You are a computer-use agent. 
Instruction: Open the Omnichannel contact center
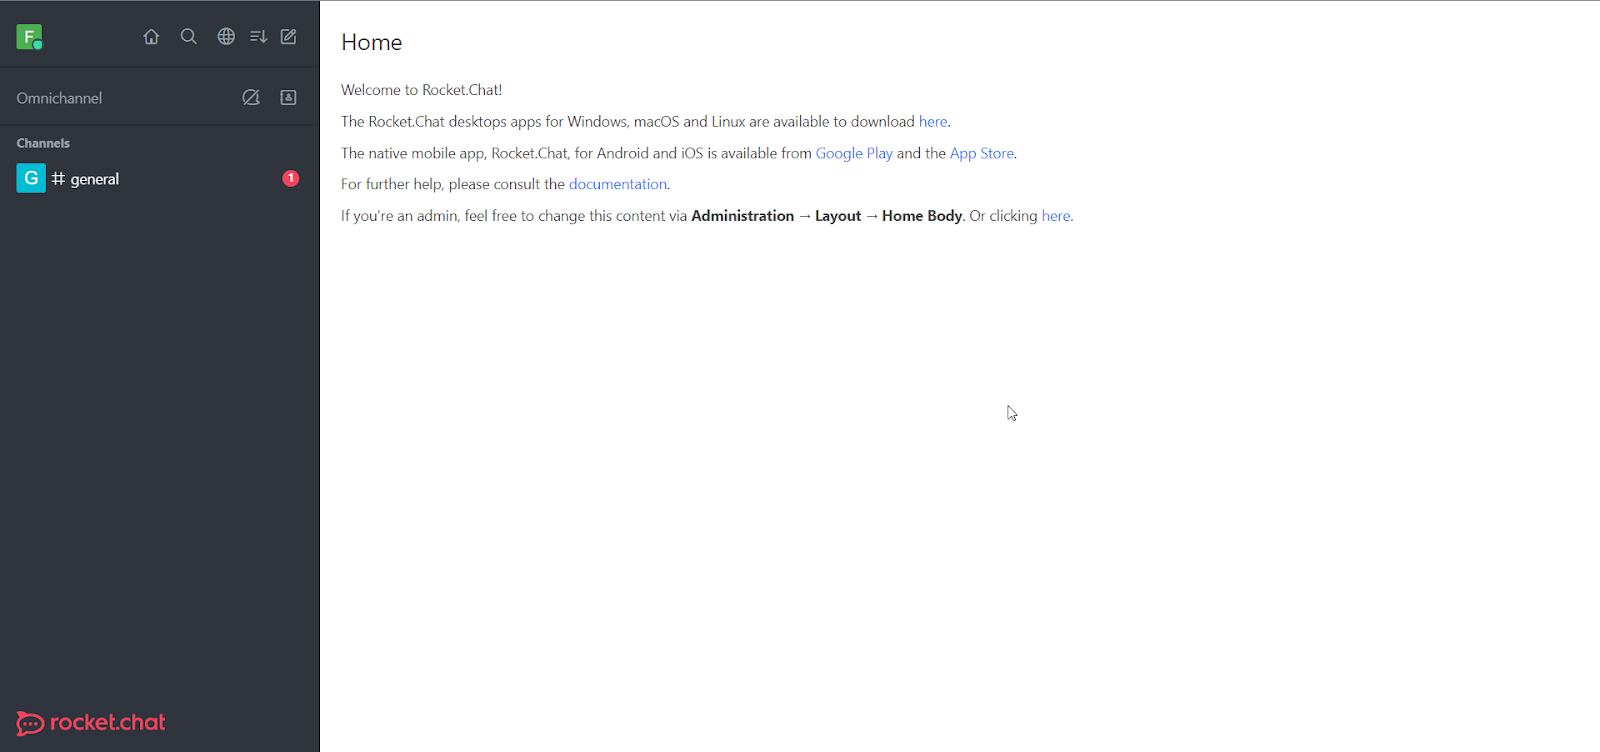click(x=288, y=97)
